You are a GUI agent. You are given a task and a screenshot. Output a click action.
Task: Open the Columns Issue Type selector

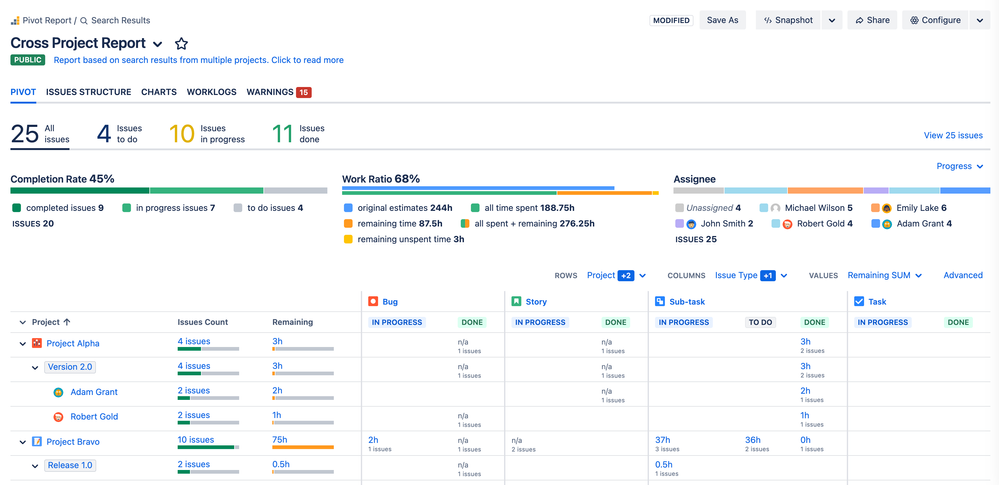[x=751, y=275]
